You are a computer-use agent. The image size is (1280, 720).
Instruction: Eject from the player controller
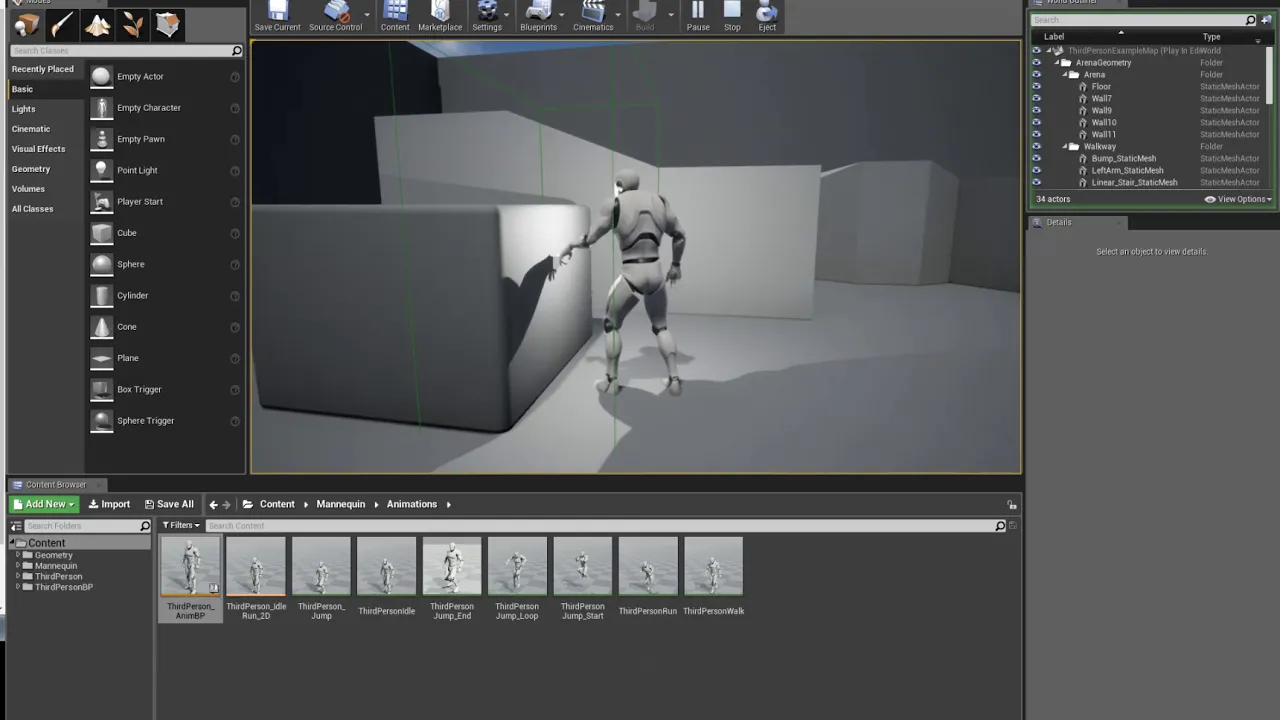(x=767, y=17)
